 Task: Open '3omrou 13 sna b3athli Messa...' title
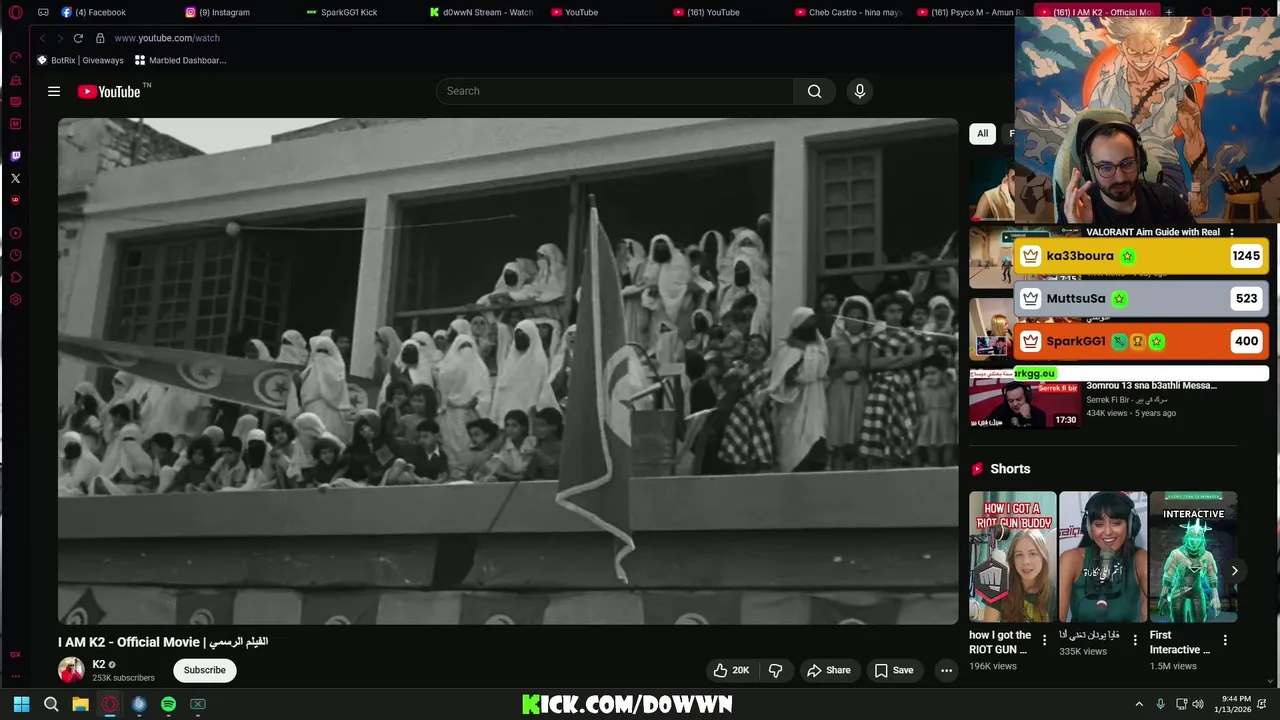click(x=1151, y=385)
